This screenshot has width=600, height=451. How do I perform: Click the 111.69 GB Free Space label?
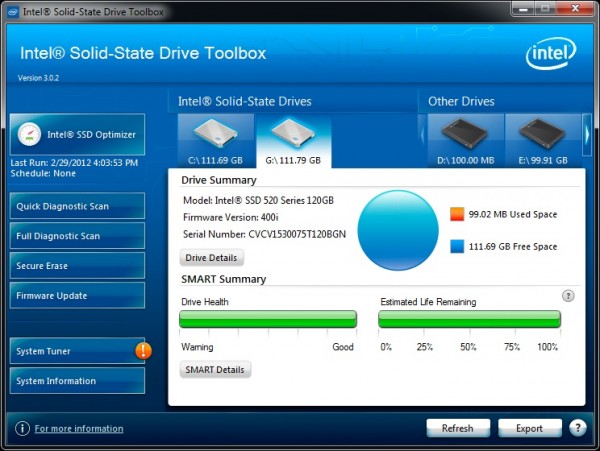pyautogui.click(x=513, y=246)
